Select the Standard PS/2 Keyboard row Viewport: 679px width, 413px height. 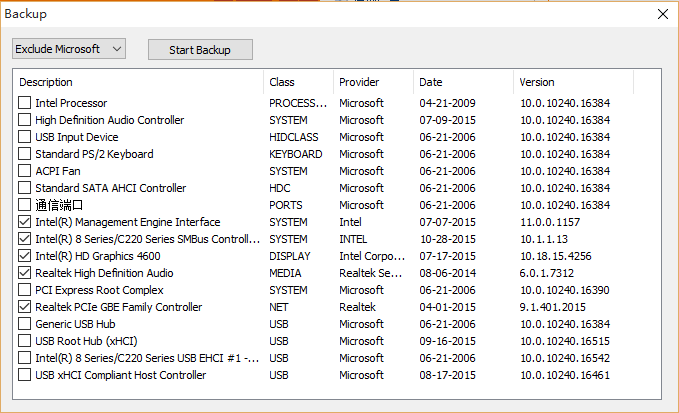(94, 154)
